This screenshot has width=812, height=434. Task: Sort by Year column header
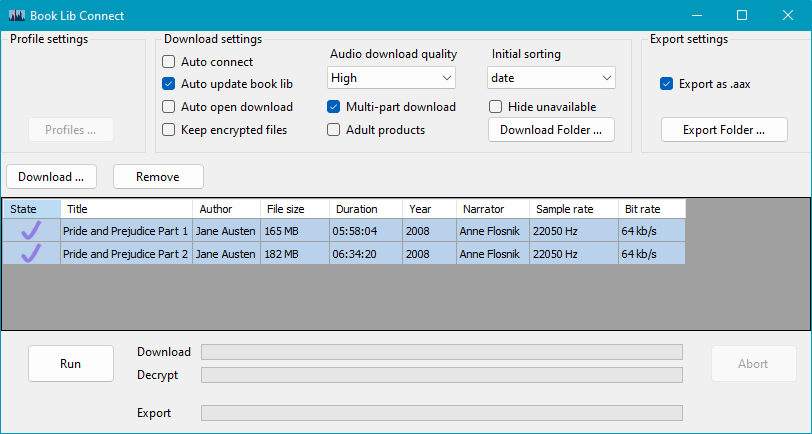pyautogui.click(x=429, y=209)
